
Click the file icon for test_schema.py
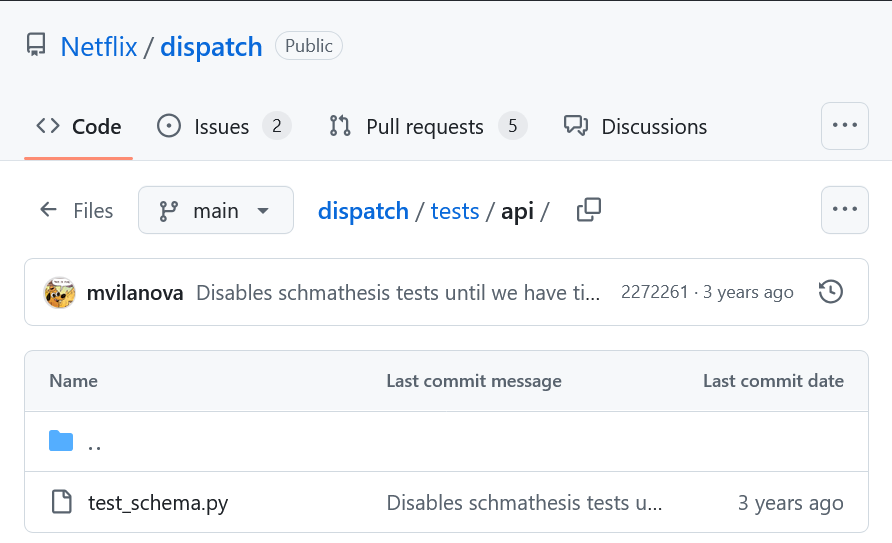tap(61, 502)
